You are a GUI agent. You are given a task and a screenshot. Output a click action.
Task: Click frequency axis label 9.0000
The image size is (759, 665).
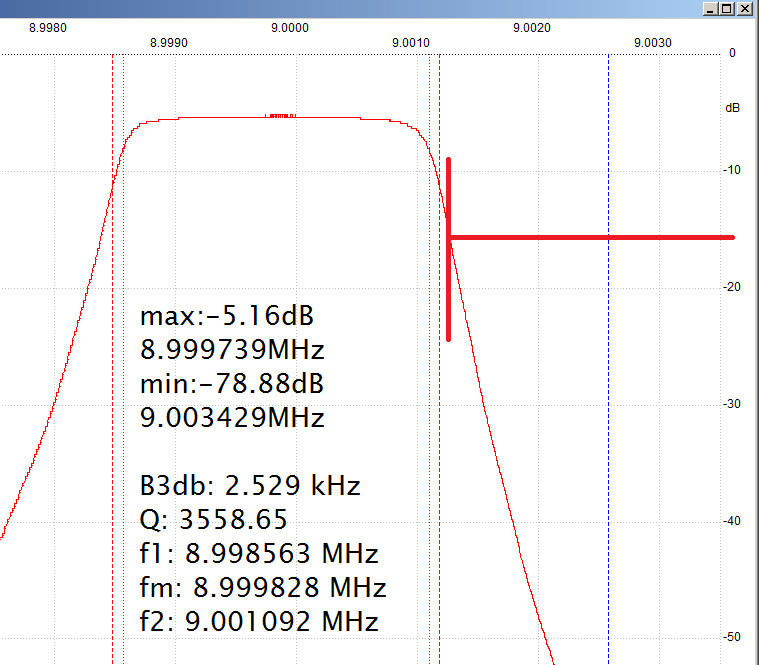289,28
